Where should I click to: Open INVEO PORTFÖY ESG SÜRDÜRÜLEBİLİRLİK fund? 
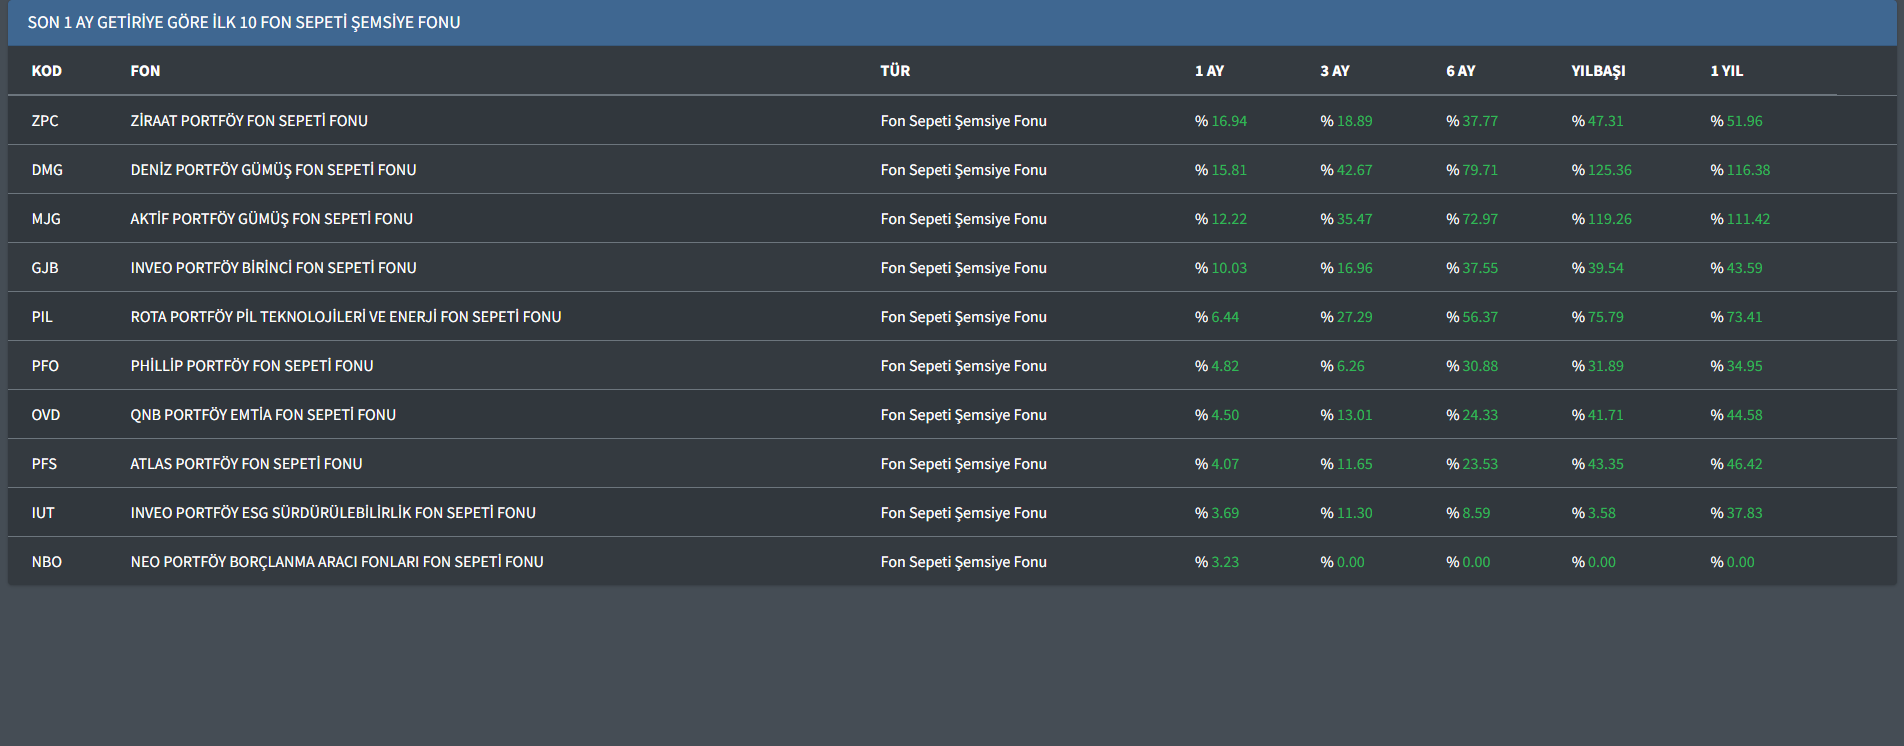[x=333, y=513]
